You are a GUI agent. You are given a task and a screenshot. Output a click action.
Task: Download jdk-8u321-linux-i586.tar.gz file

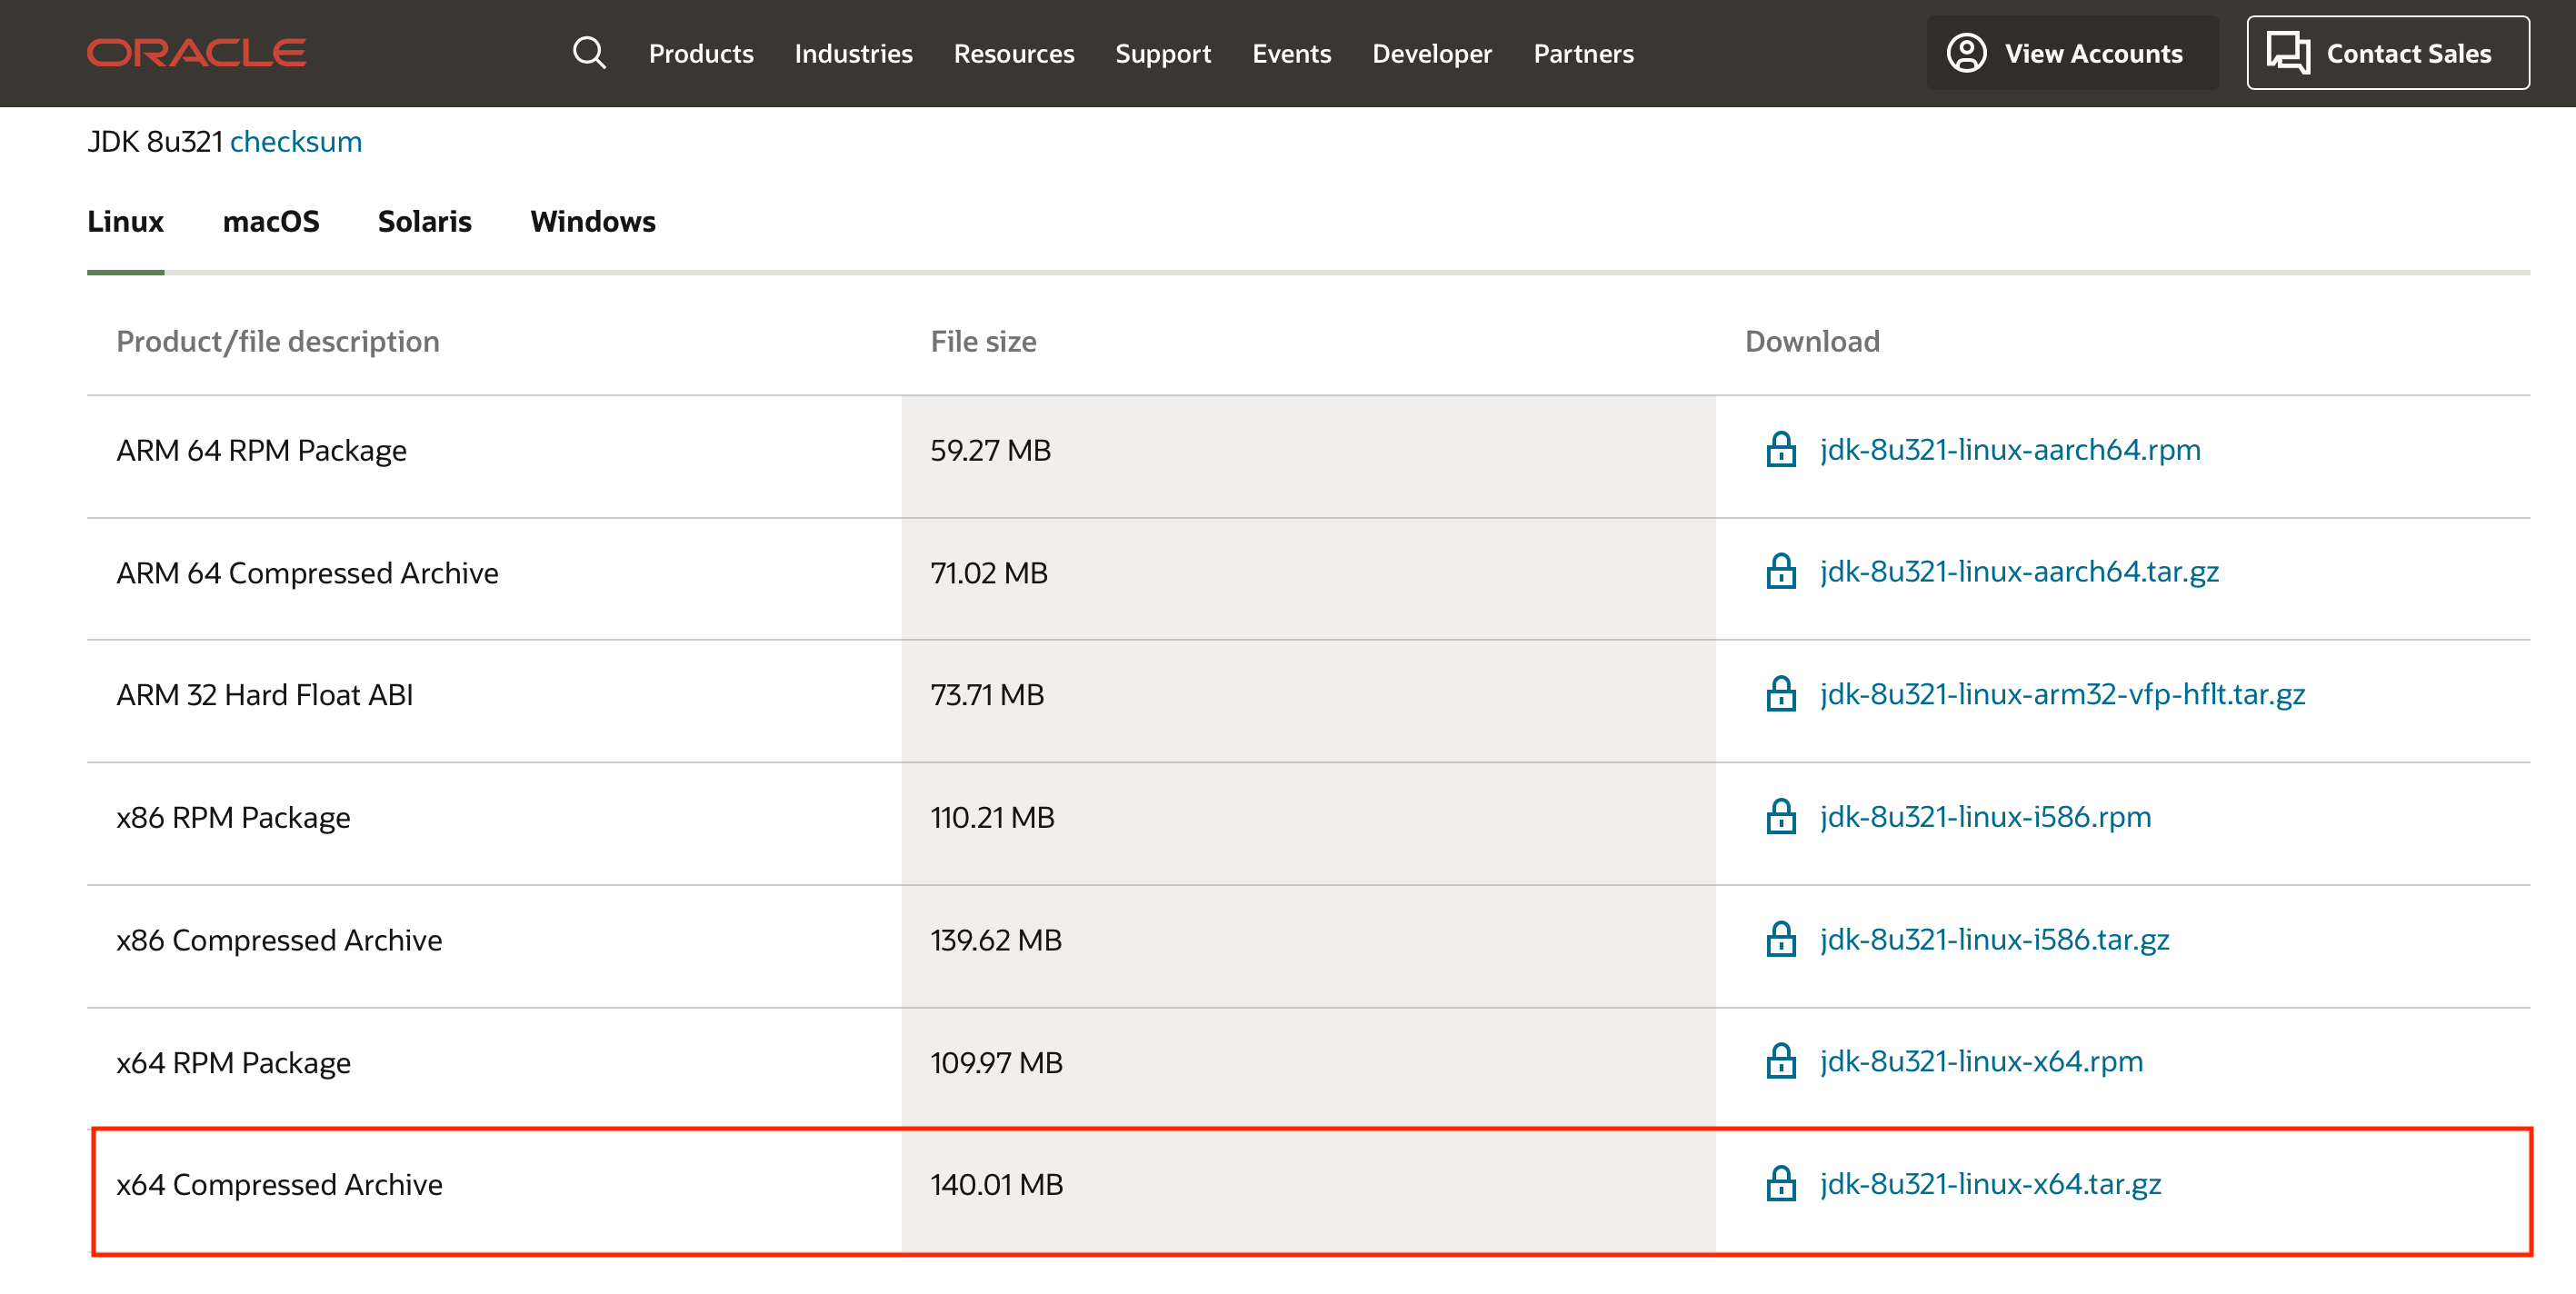pos(1993,939)
